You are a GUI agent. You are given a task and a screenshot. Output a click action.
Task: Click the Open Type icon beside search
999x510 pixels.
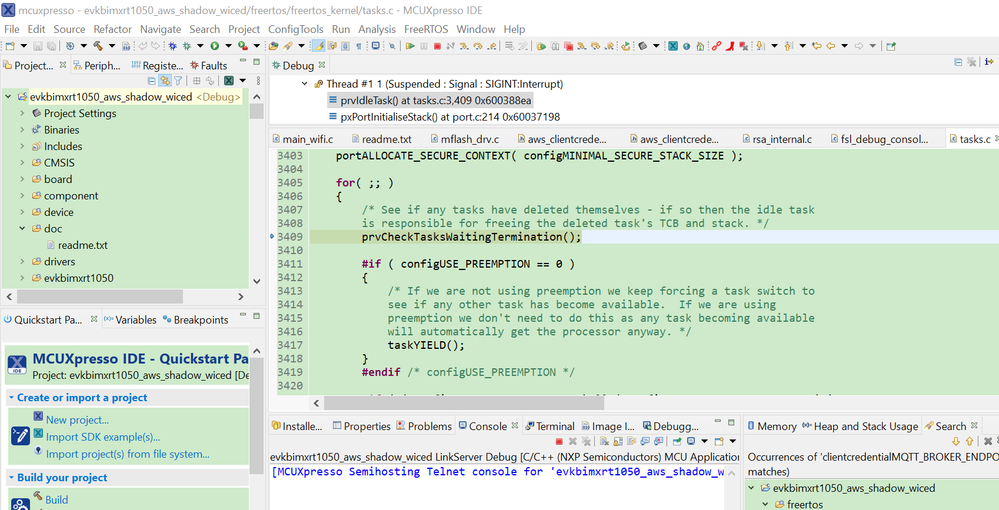point(274,46)
